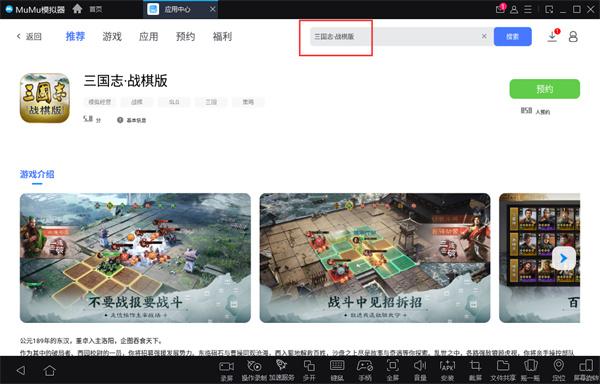Viewport: 600px width, 384px height.
Task: Open the 录屏 screen recording tool
Action: [226, 370]
